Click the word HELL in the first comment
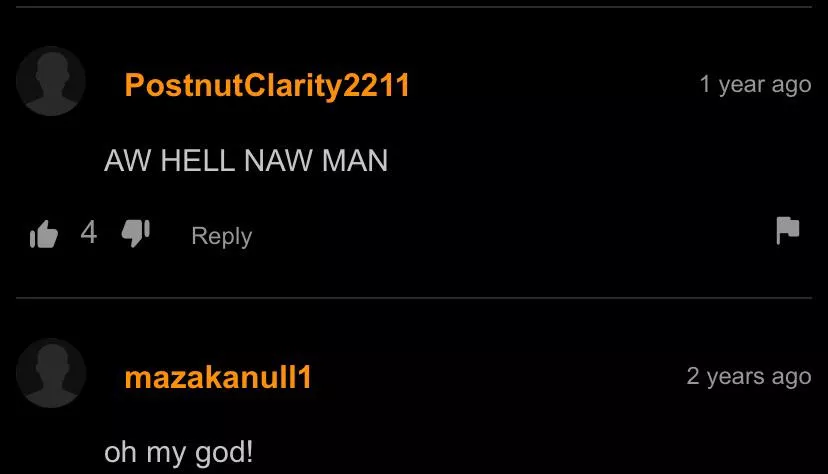Image resolution: width=828 pixels, height=474 pixels. 197,160
